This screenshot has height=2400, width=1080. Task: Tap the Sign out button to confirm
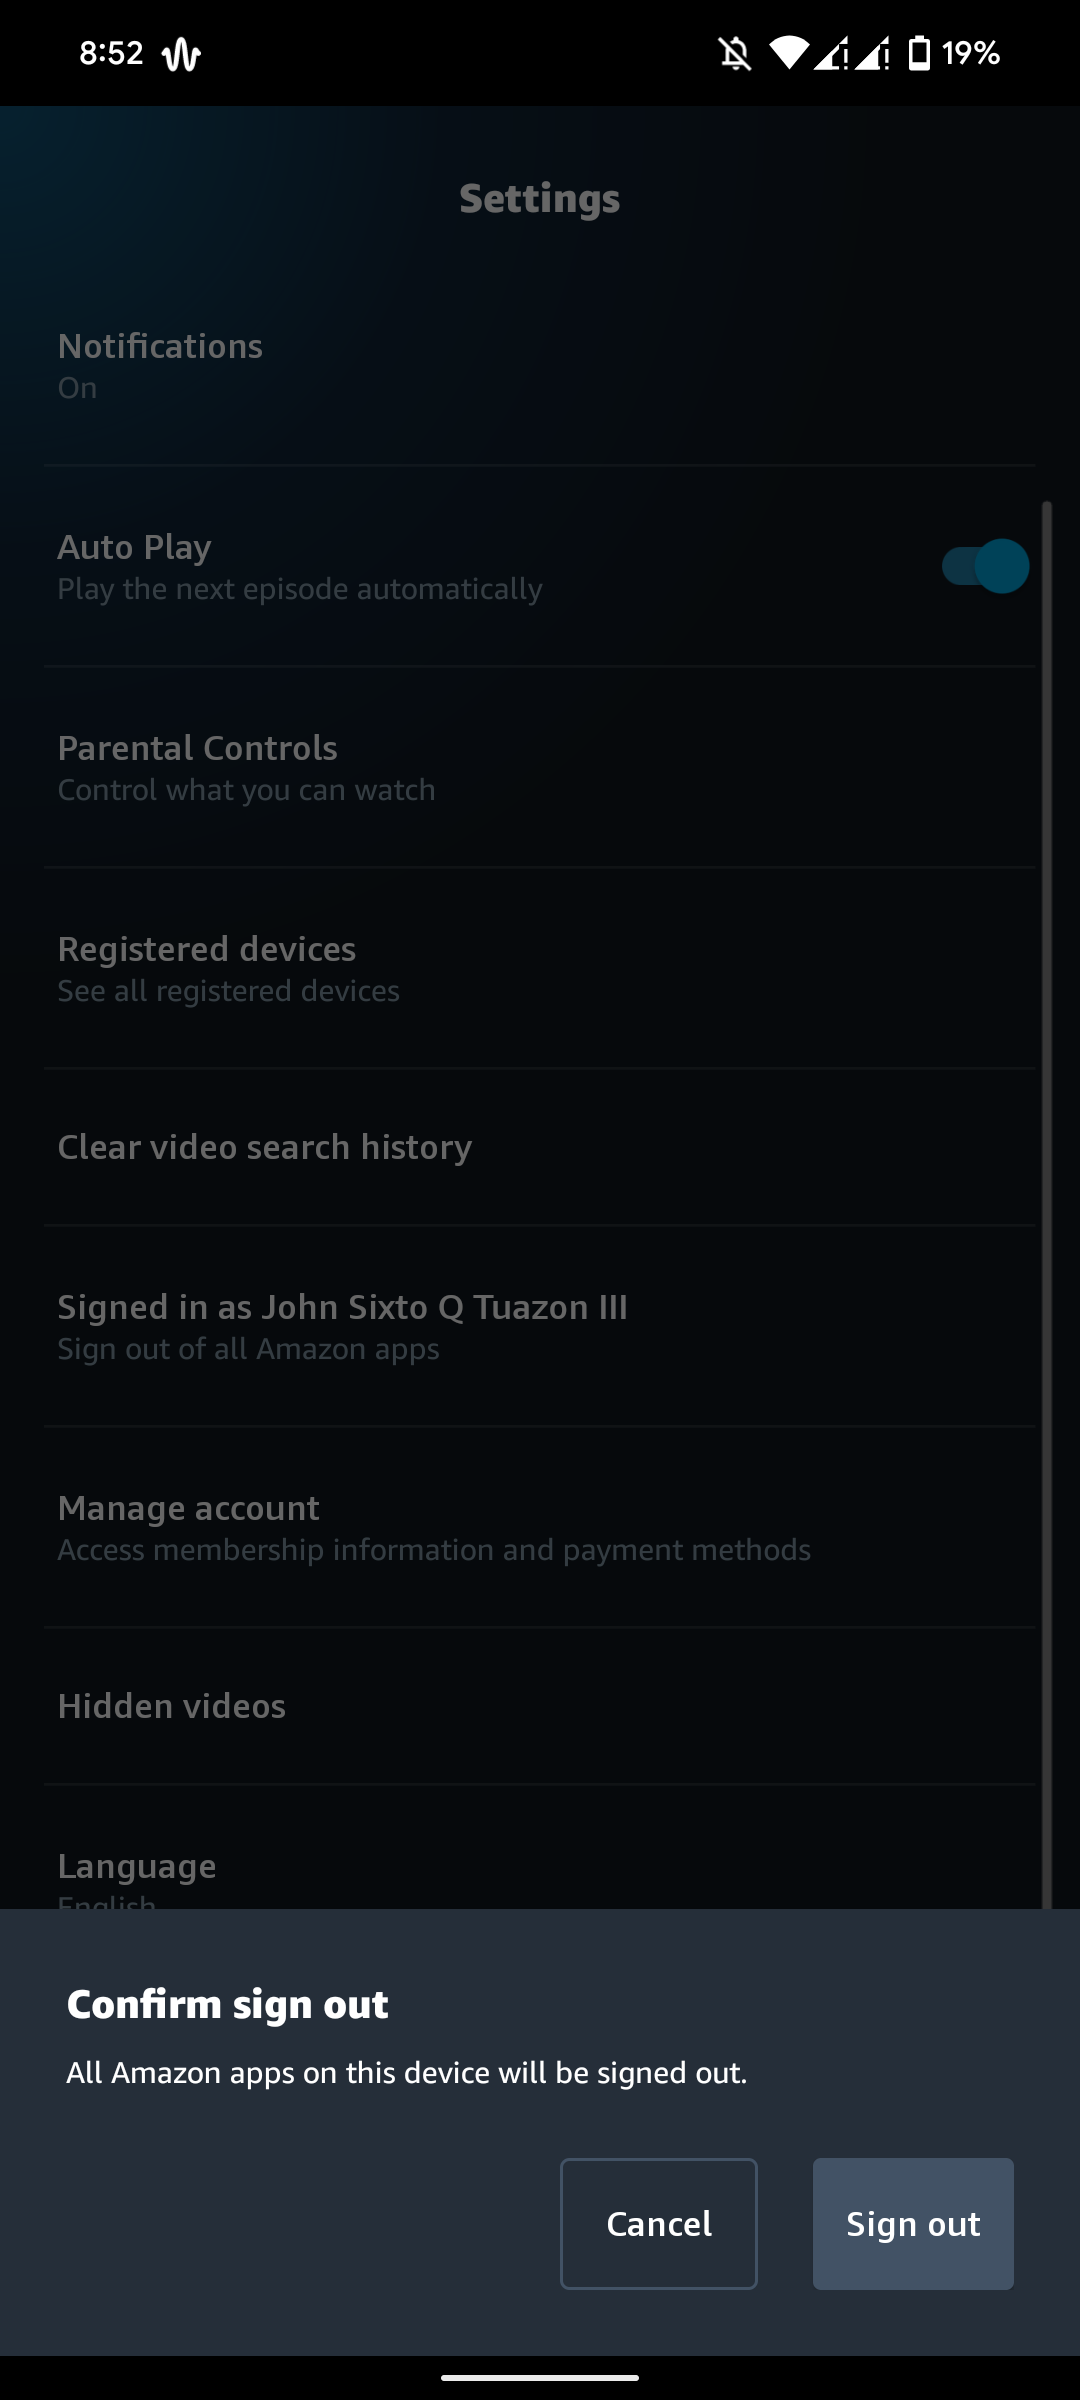[x=912, y=2224]
